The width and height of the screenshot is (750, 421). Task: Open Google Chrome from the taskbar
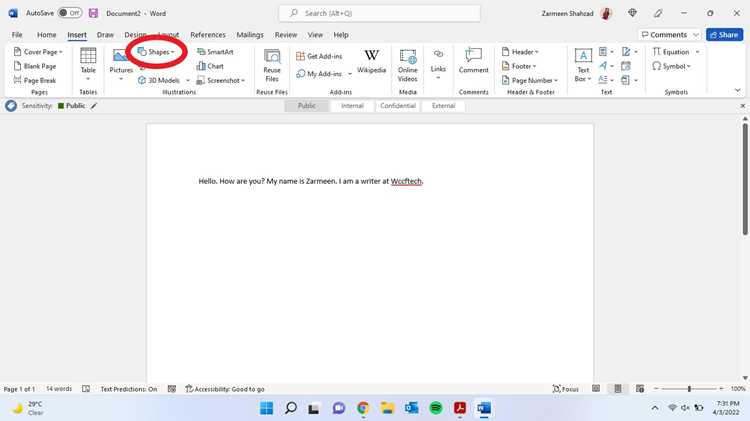[x=363, y=408]
